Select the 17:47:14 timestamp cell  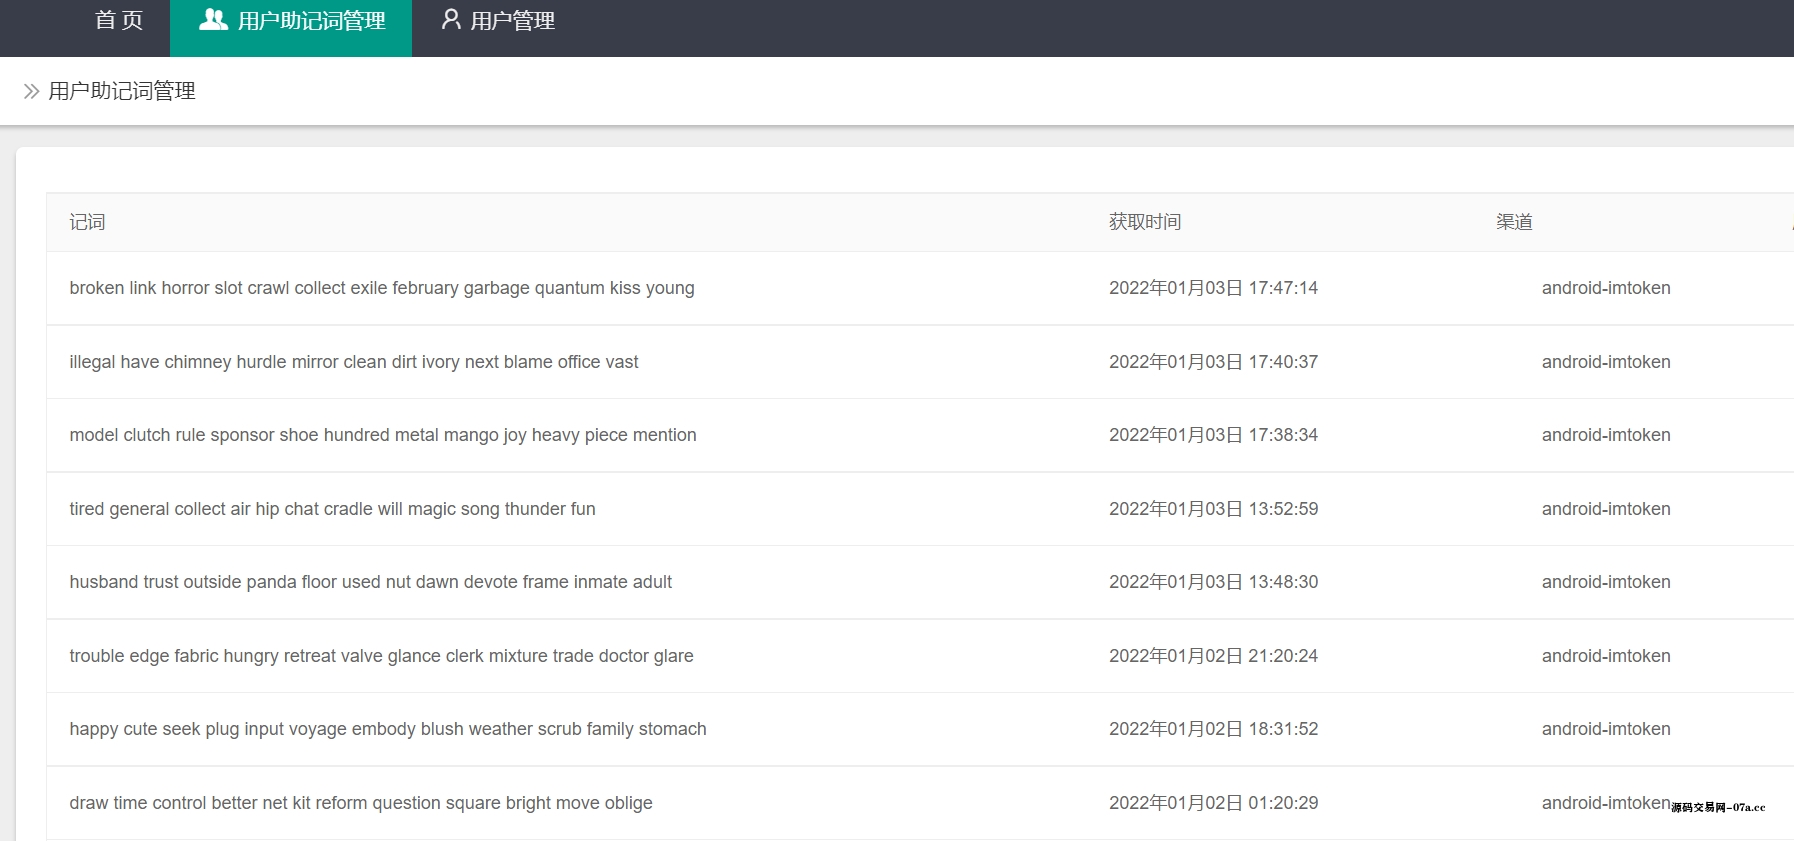[x=1213, y=288]
